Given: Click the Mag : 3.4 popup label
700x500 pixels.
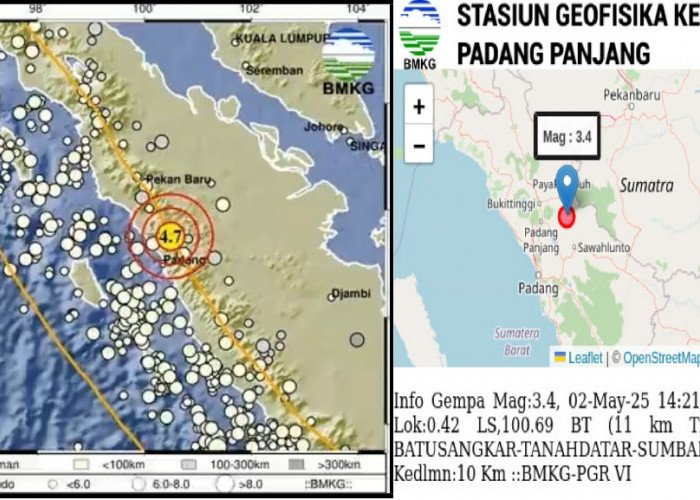Looking at the screenshot, I should (x=566, y=139).
